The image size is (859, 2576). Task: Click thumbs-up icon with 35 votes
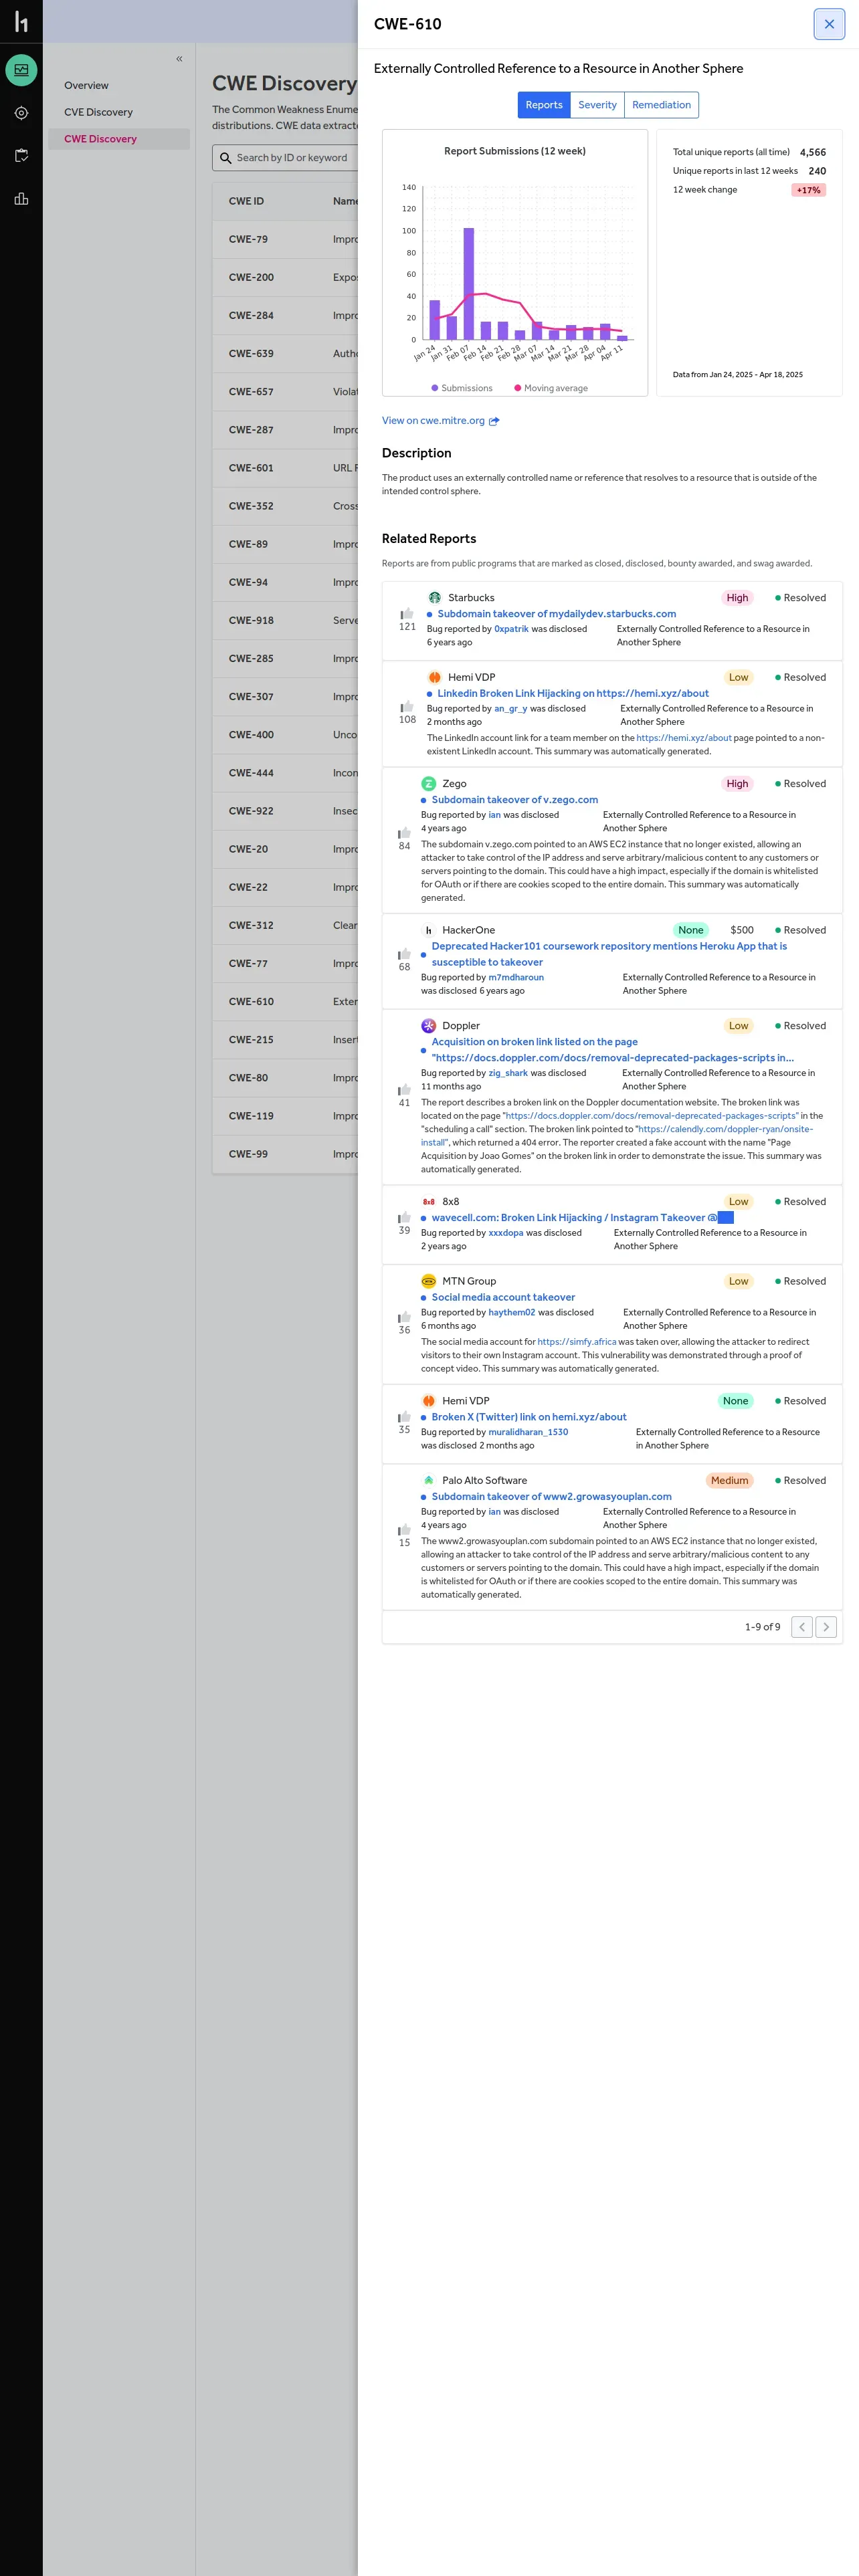pos(404,1417)
